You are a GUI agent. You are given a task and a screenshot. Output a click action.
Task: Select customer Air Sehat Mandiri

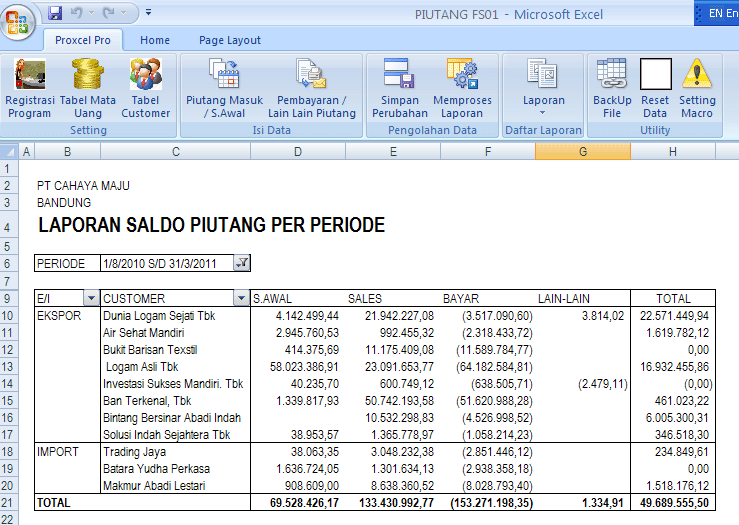(144, 333)
